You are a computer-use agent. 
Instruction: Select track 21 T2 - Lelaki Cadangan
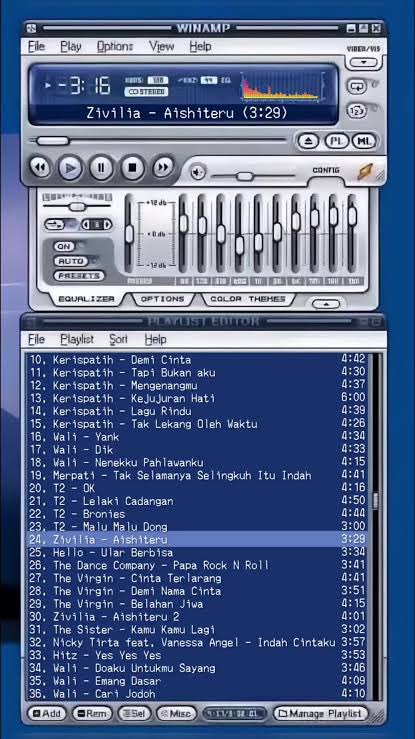click(x=196, y=501)
